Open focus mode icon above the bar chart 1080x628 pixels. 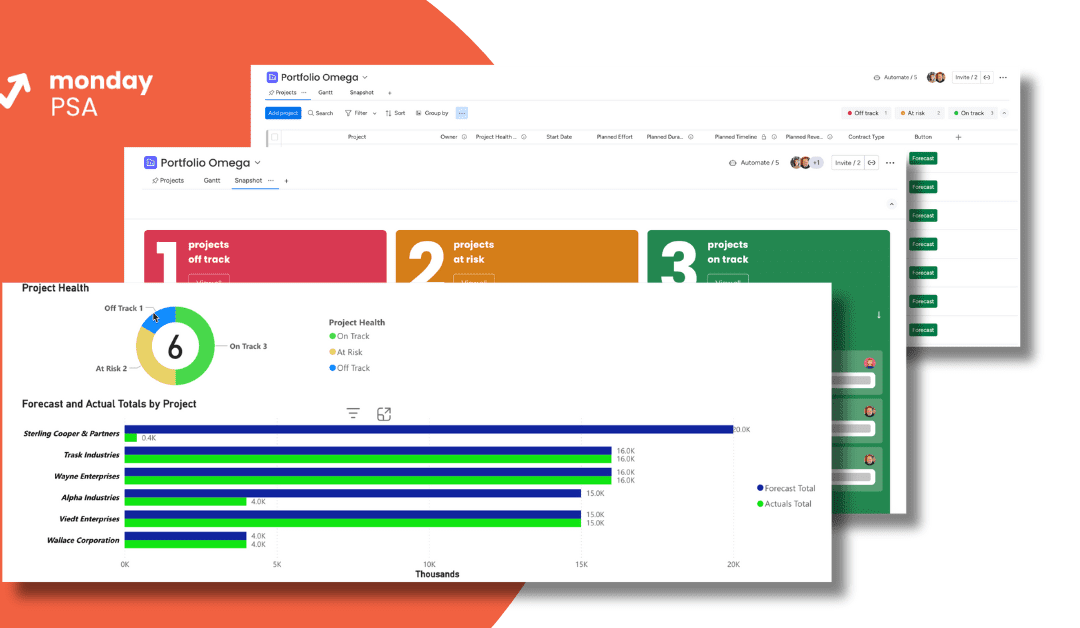[384, 414]
